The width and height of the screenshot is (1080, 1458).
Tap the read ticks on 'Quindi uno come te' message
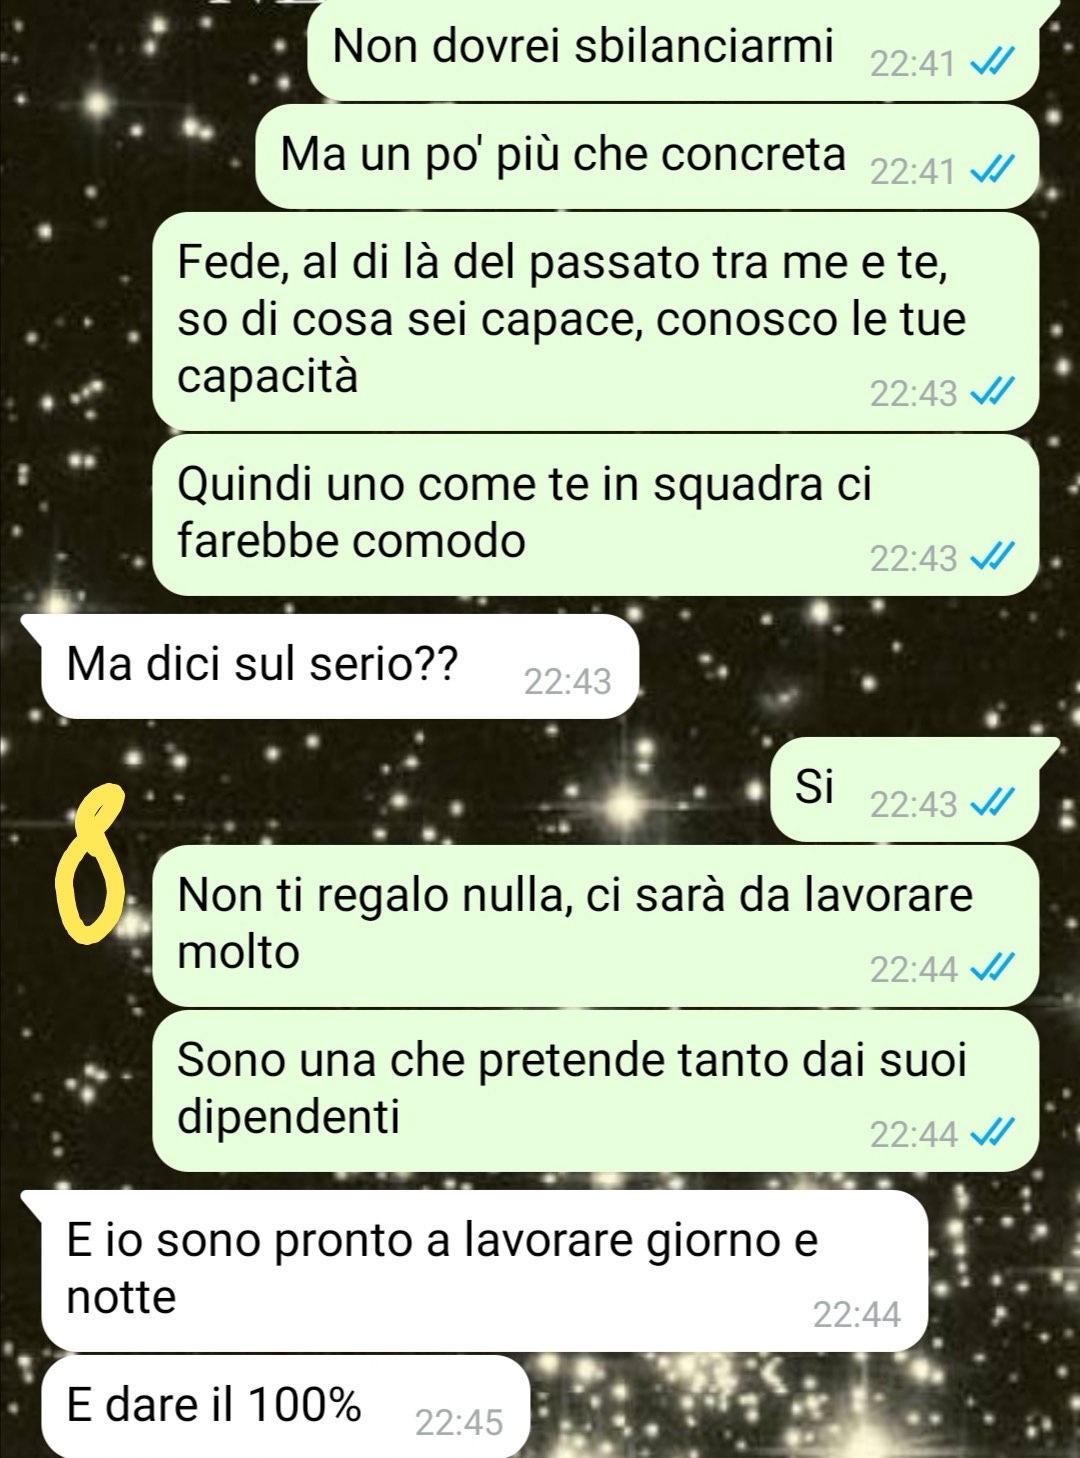(x=993, y=557)
